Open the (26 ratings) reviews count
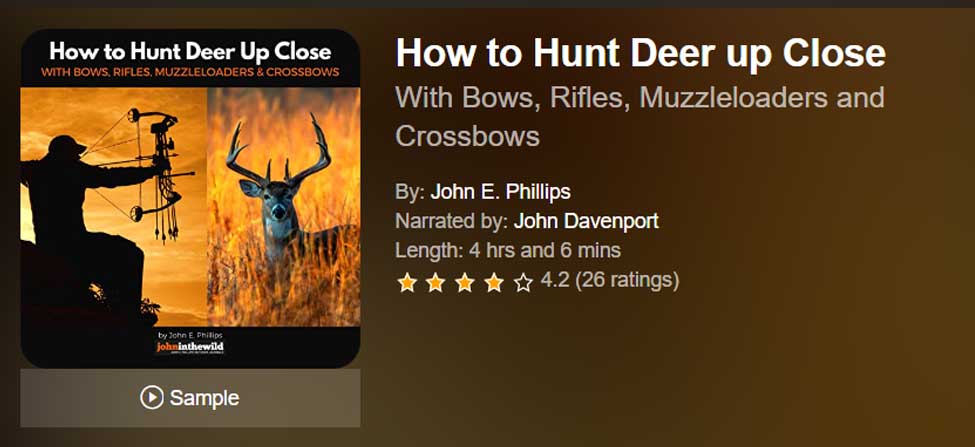The image size is (975, 447). pos(627,280)
